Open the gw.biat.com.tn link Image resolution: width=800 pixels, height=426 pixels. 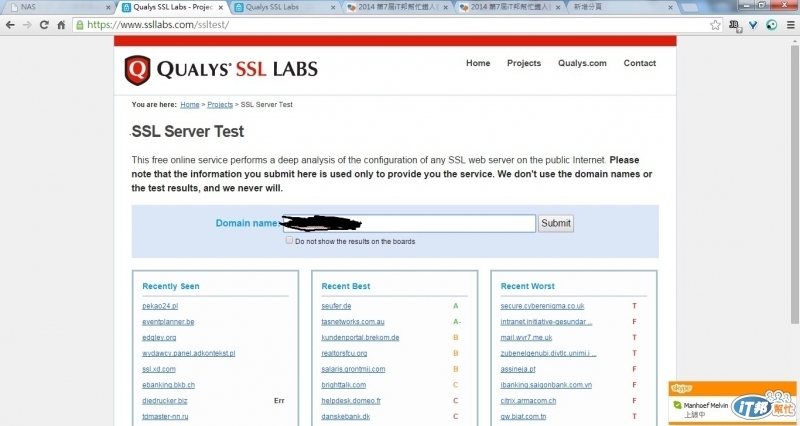point(523,417)
